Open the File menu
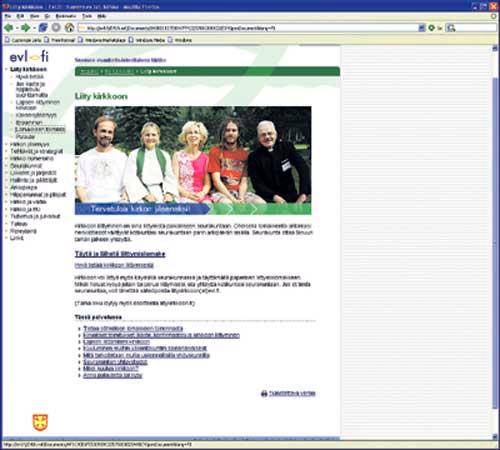This screenshot has height=450, width=500. click(x=8, y=16)
